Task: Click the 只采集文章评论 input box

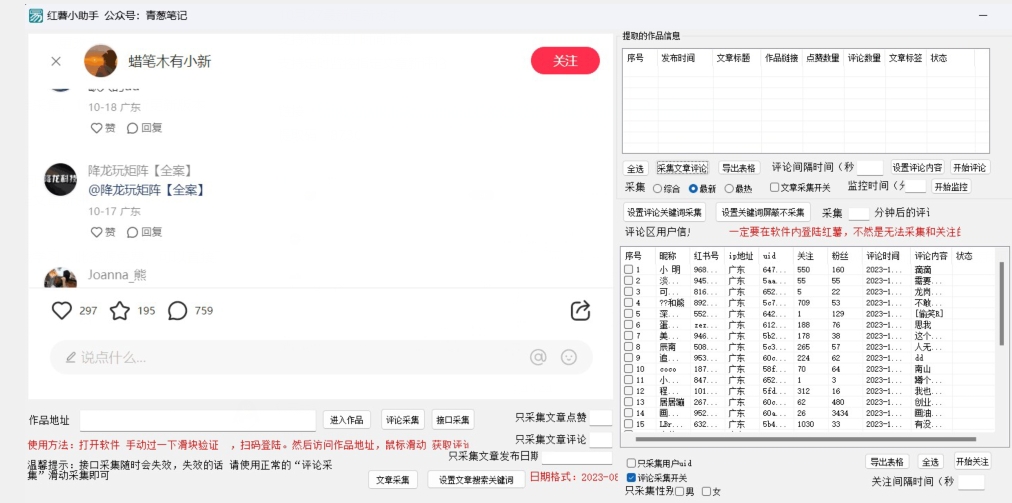Action: point(600,440)
